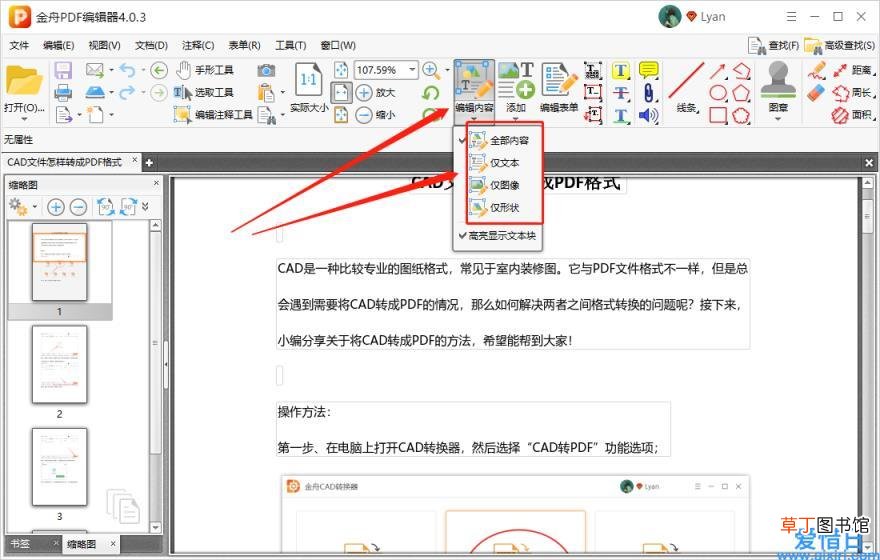The image size is (880, 560).
Task: Add a new document tab with plus
Action: pyautogui.click(x=149, y=163)
